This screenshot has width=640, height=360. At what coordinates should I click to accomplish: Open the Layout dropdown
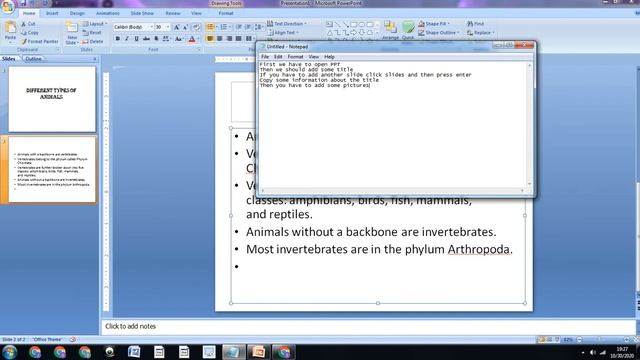[x=95, y=24]
